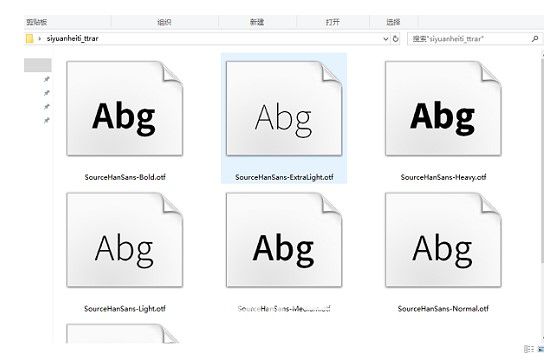Click the 组织 ribbon group label
The width and height of the screenshot is (558, 361).
point(164,22)
